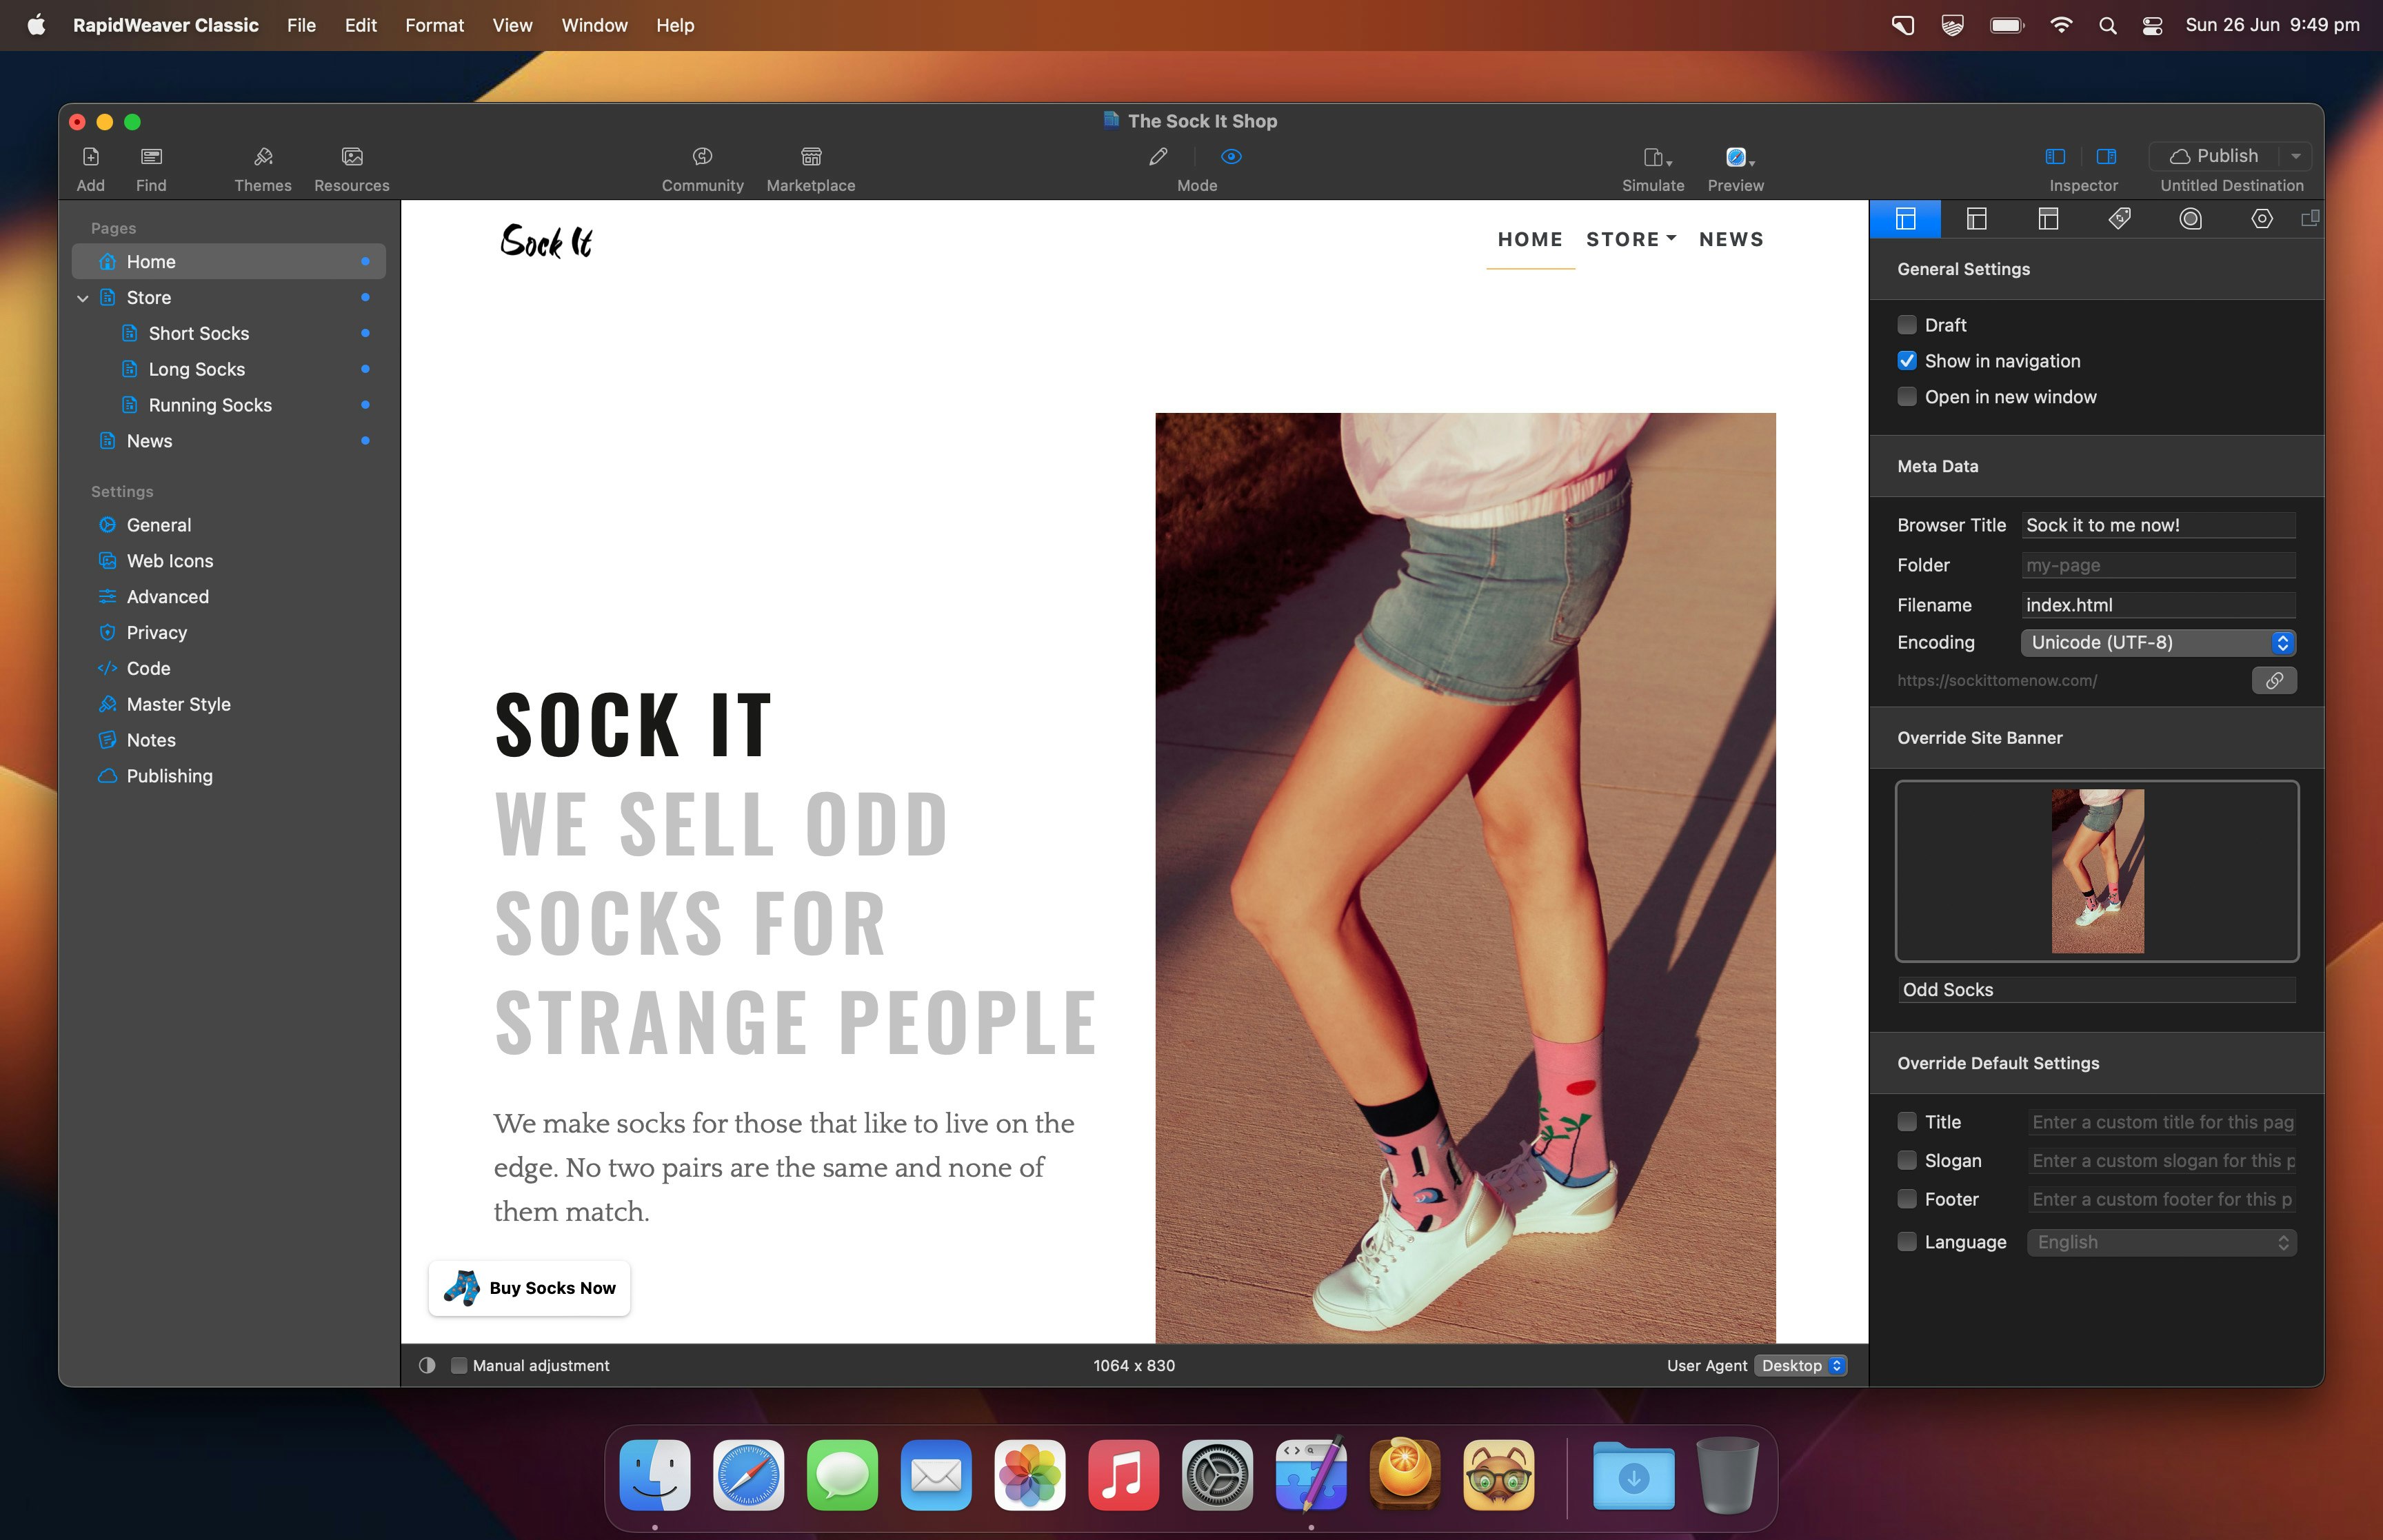
Task: Click the Buy Socks Now button
Action: [529, 1288]
